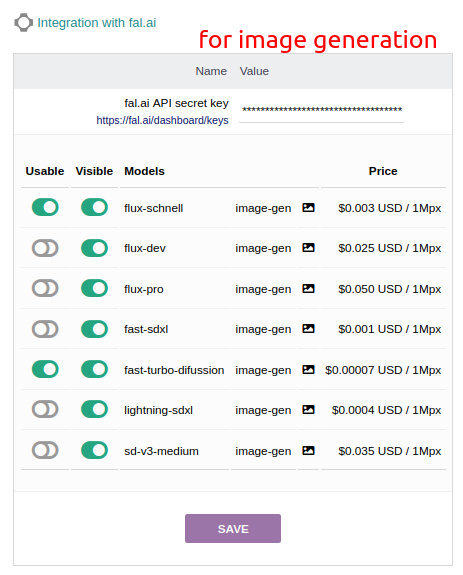Select the flux-pro model name

click(x=144, y=289)
